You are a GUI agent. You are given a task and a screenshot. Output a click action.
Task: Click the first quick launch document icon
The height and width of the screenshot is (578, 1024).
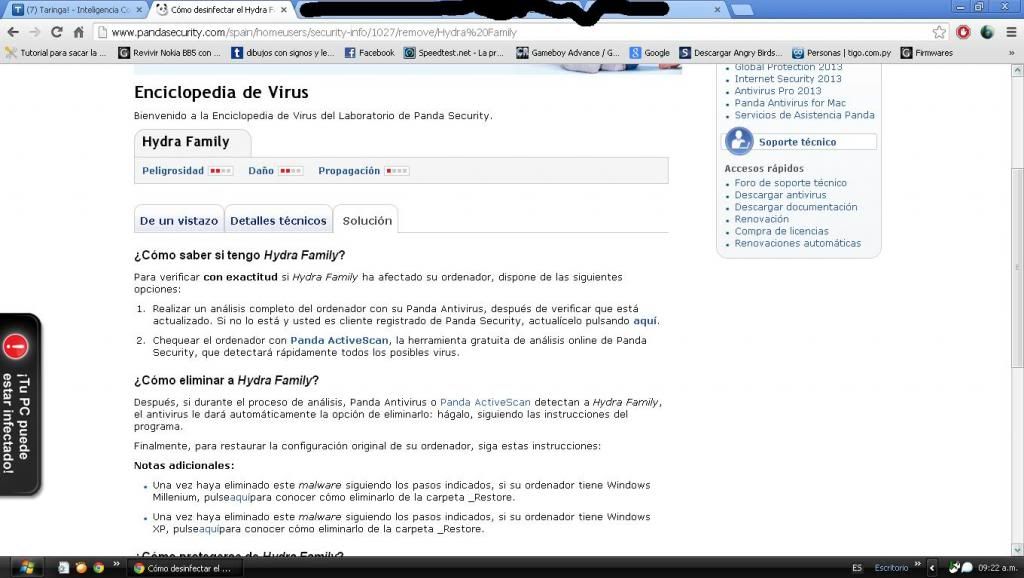coord(63,568)
